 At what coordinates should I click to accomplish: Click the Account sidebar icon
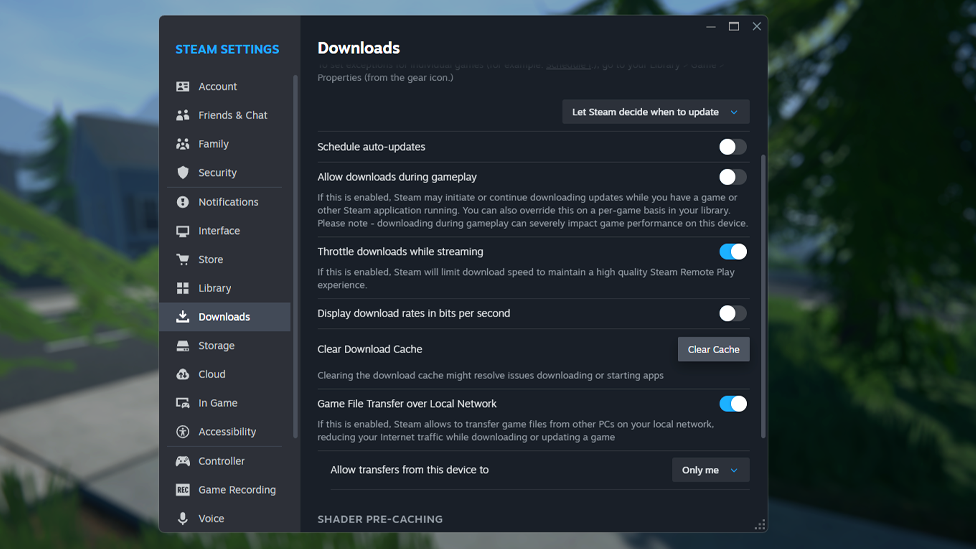point(182,87)
